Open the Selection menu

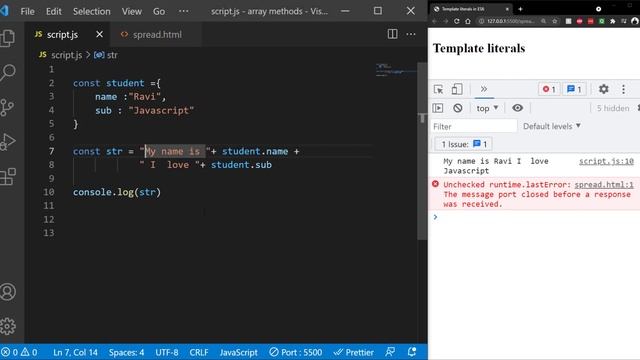click(91, 11)
